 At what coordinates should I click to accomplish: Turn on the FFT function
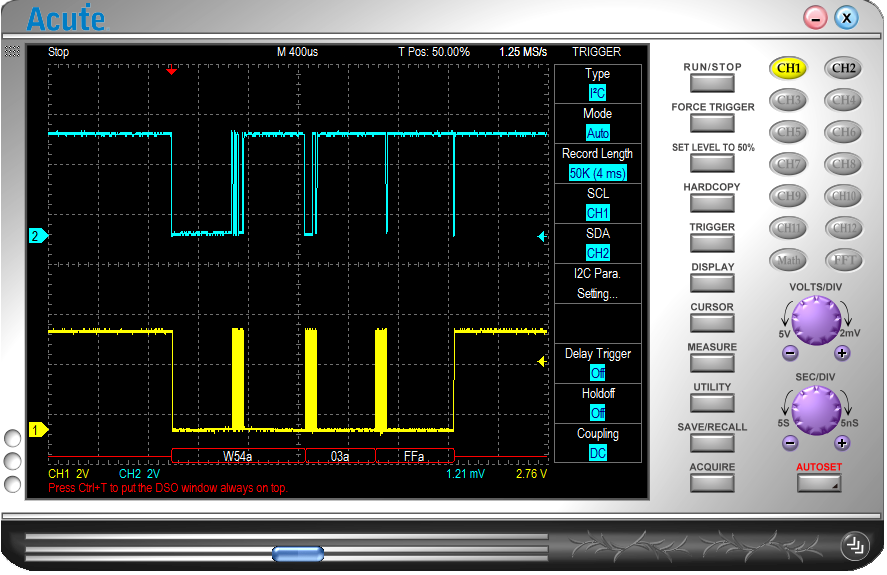[843, 260]
